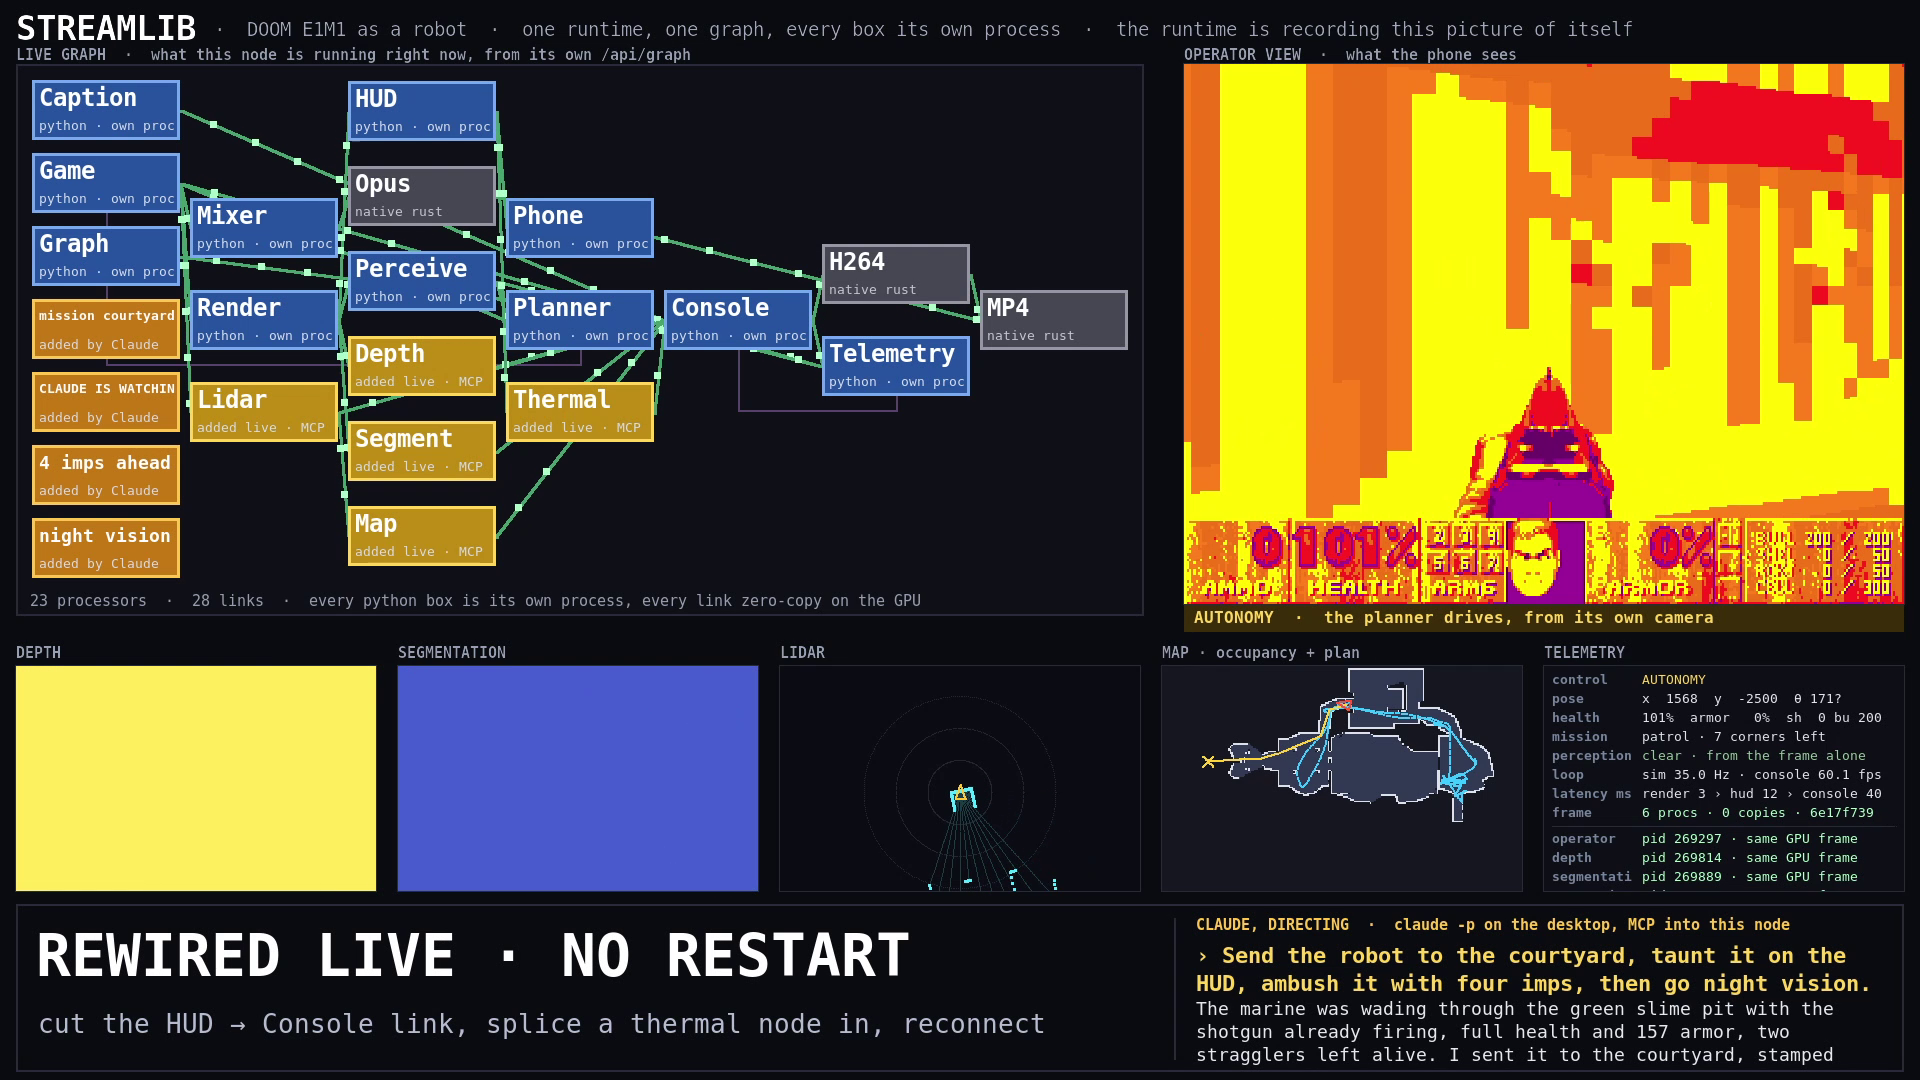Select the Console node

(738, 320)
